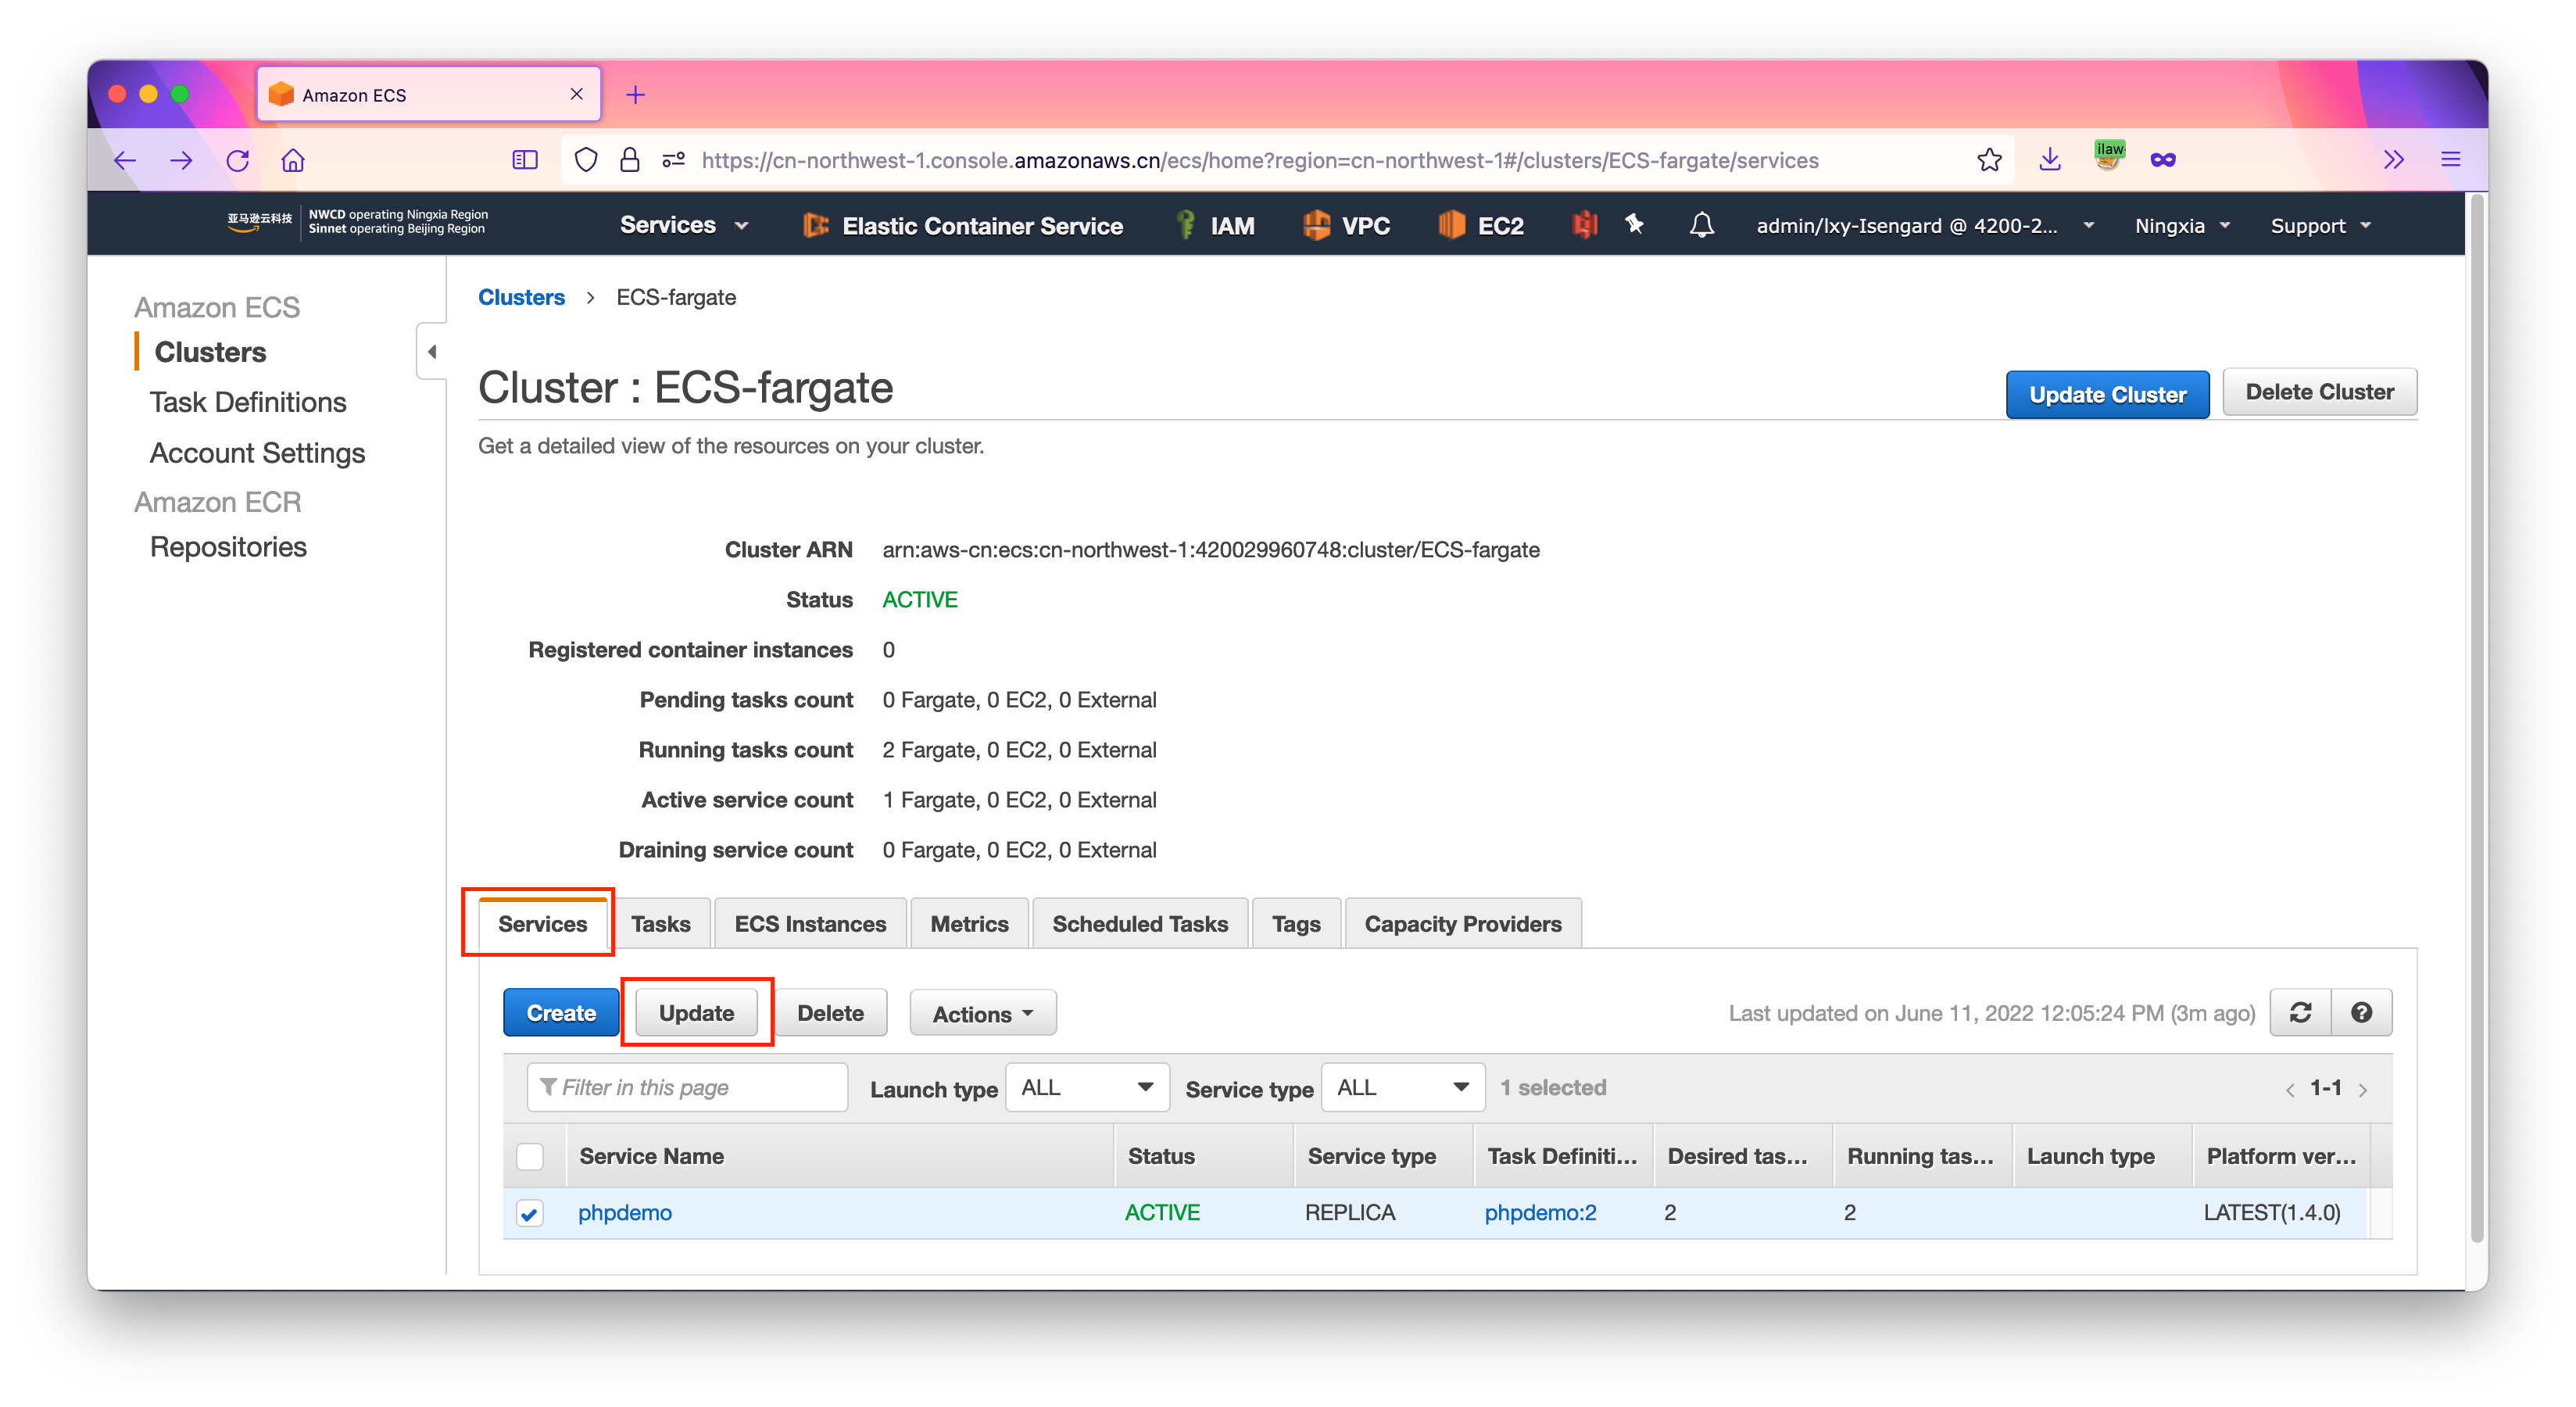
Task: Open the Service type ALL dropdown
Action: 1403,1087
